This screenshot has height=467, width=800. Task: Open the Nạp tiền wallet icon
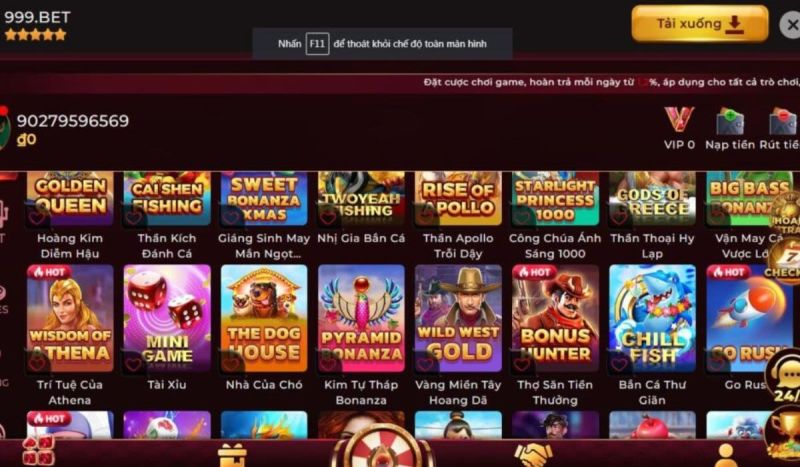(x=730, y=121)
